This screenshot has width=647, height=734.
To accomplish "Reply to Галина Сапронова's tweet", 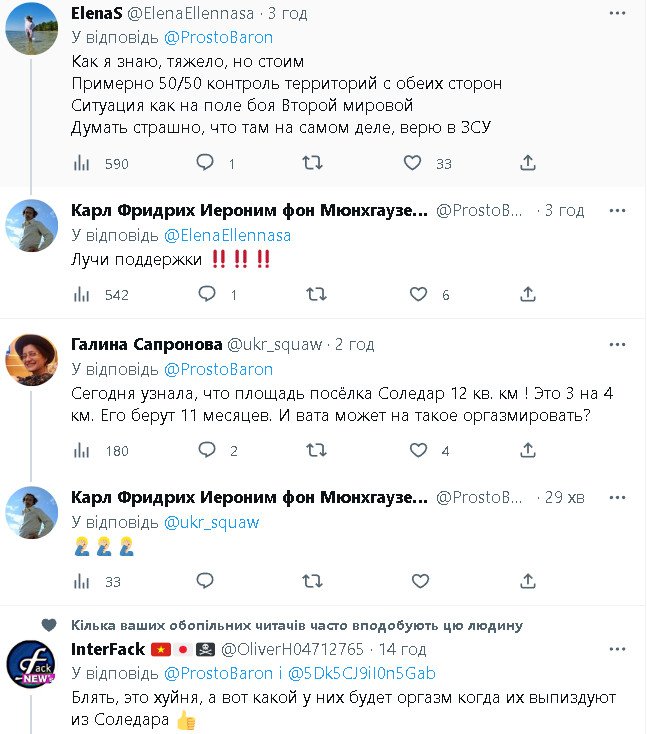I will [x=205, y=450].
